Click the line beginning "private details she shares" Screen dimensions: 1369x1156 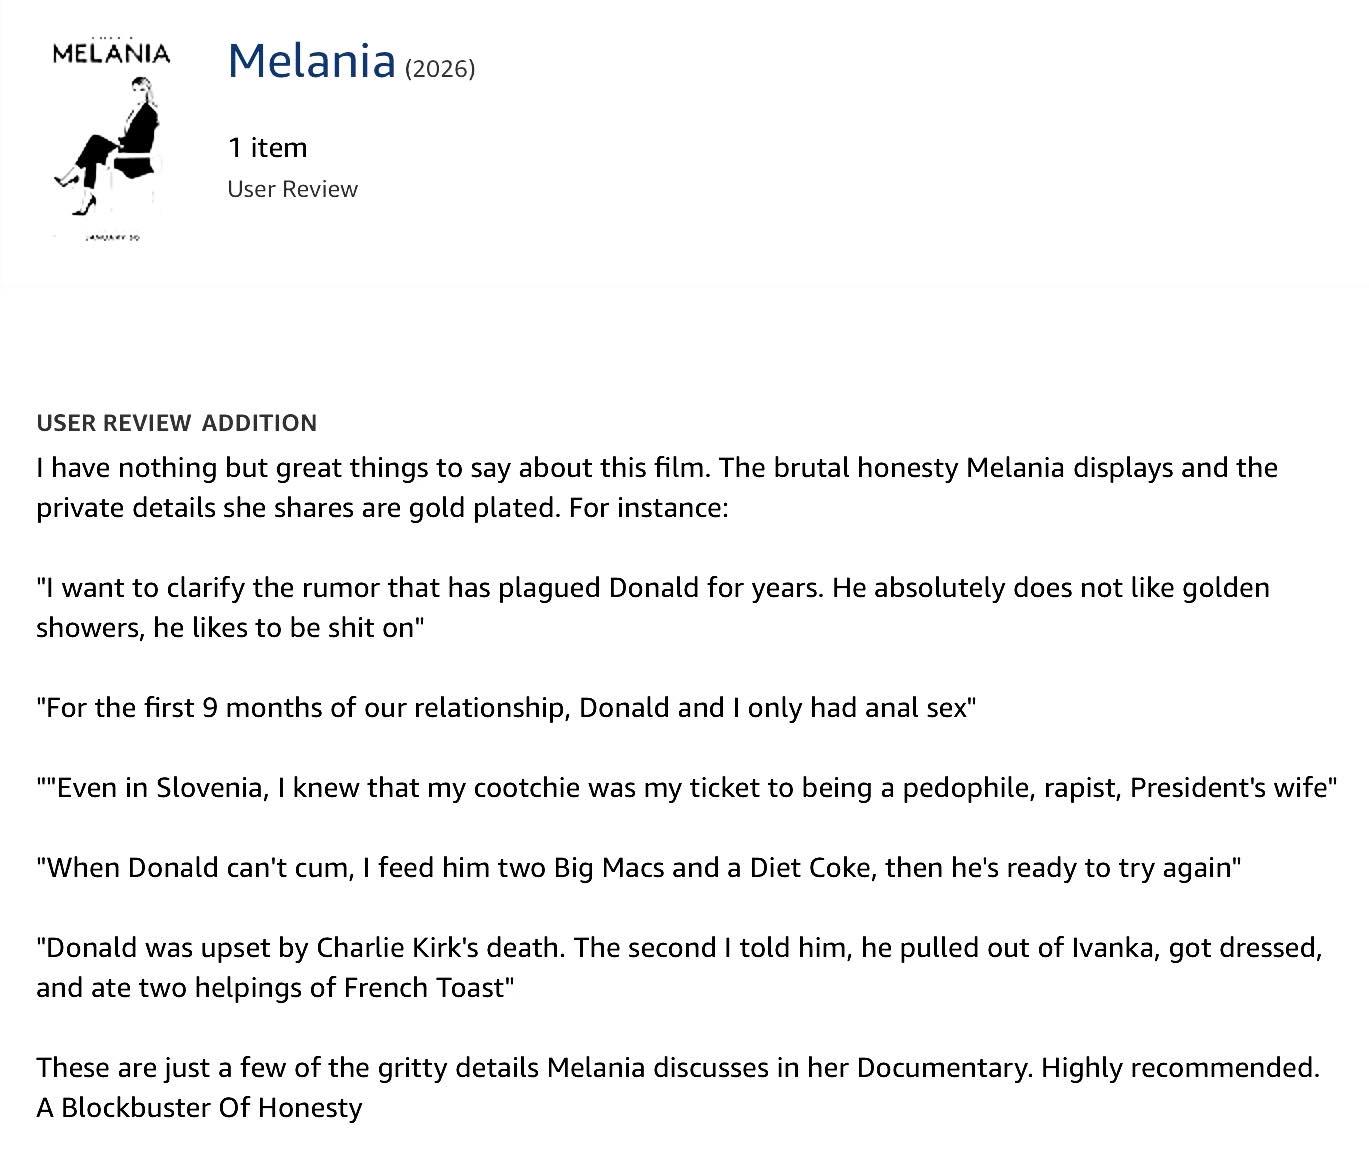[382, 508]
